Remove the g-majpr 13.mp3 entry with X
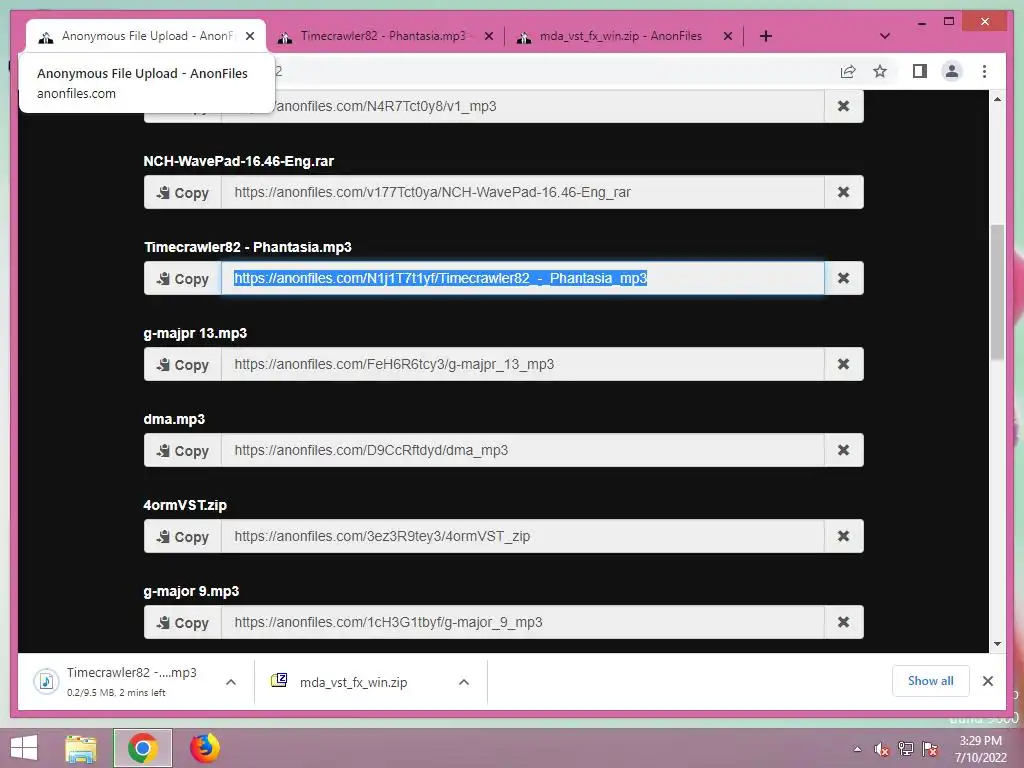 pos(844,364)
